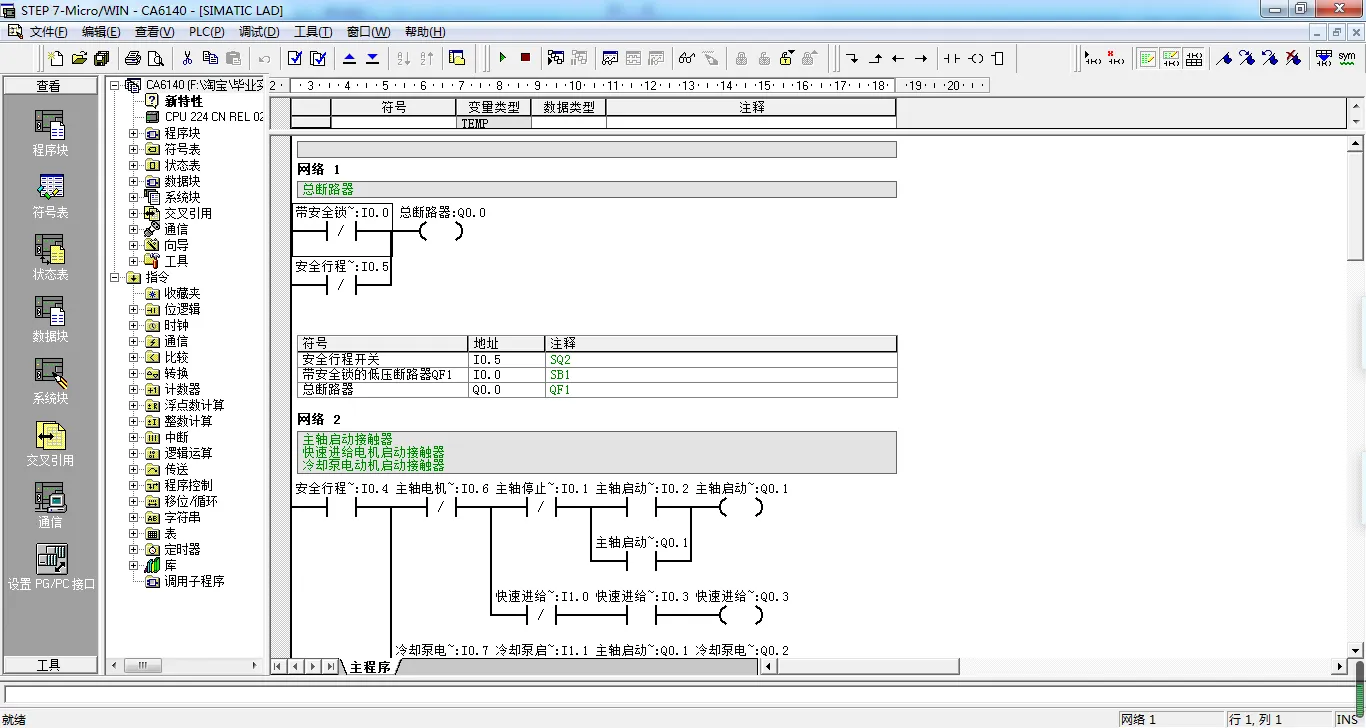Click the Compile All toolbar icon
This screenshot has width=1366, height=728.
[x=318, y=58]
